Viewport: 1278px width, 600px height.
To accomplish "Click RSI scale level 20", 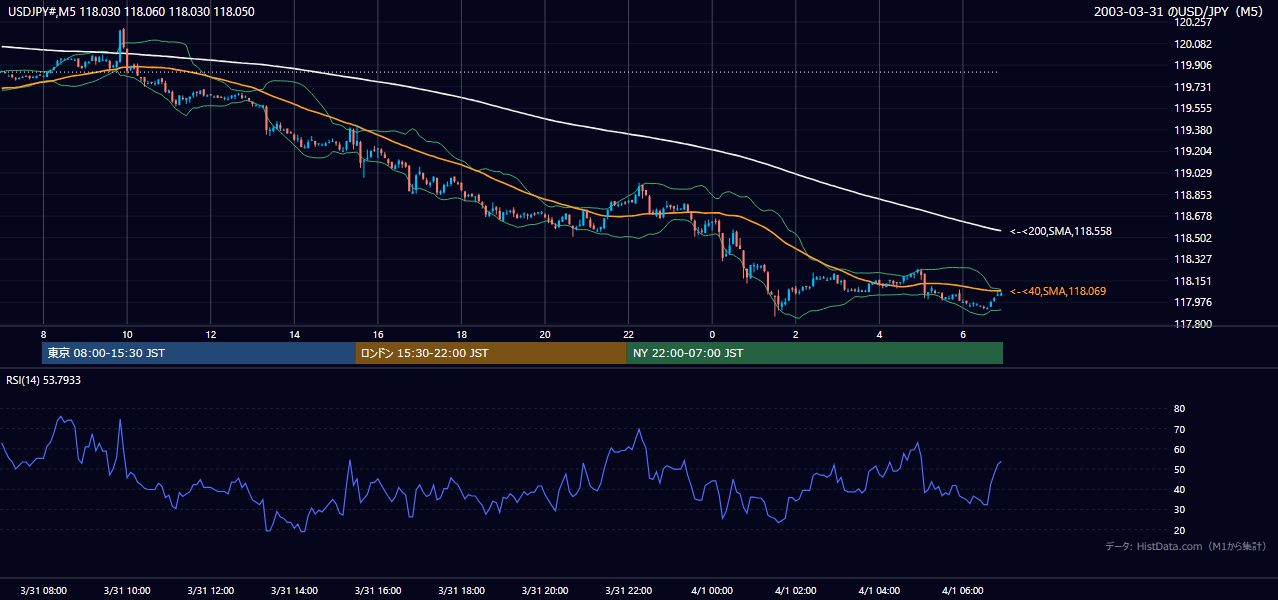I will 1179,530.
